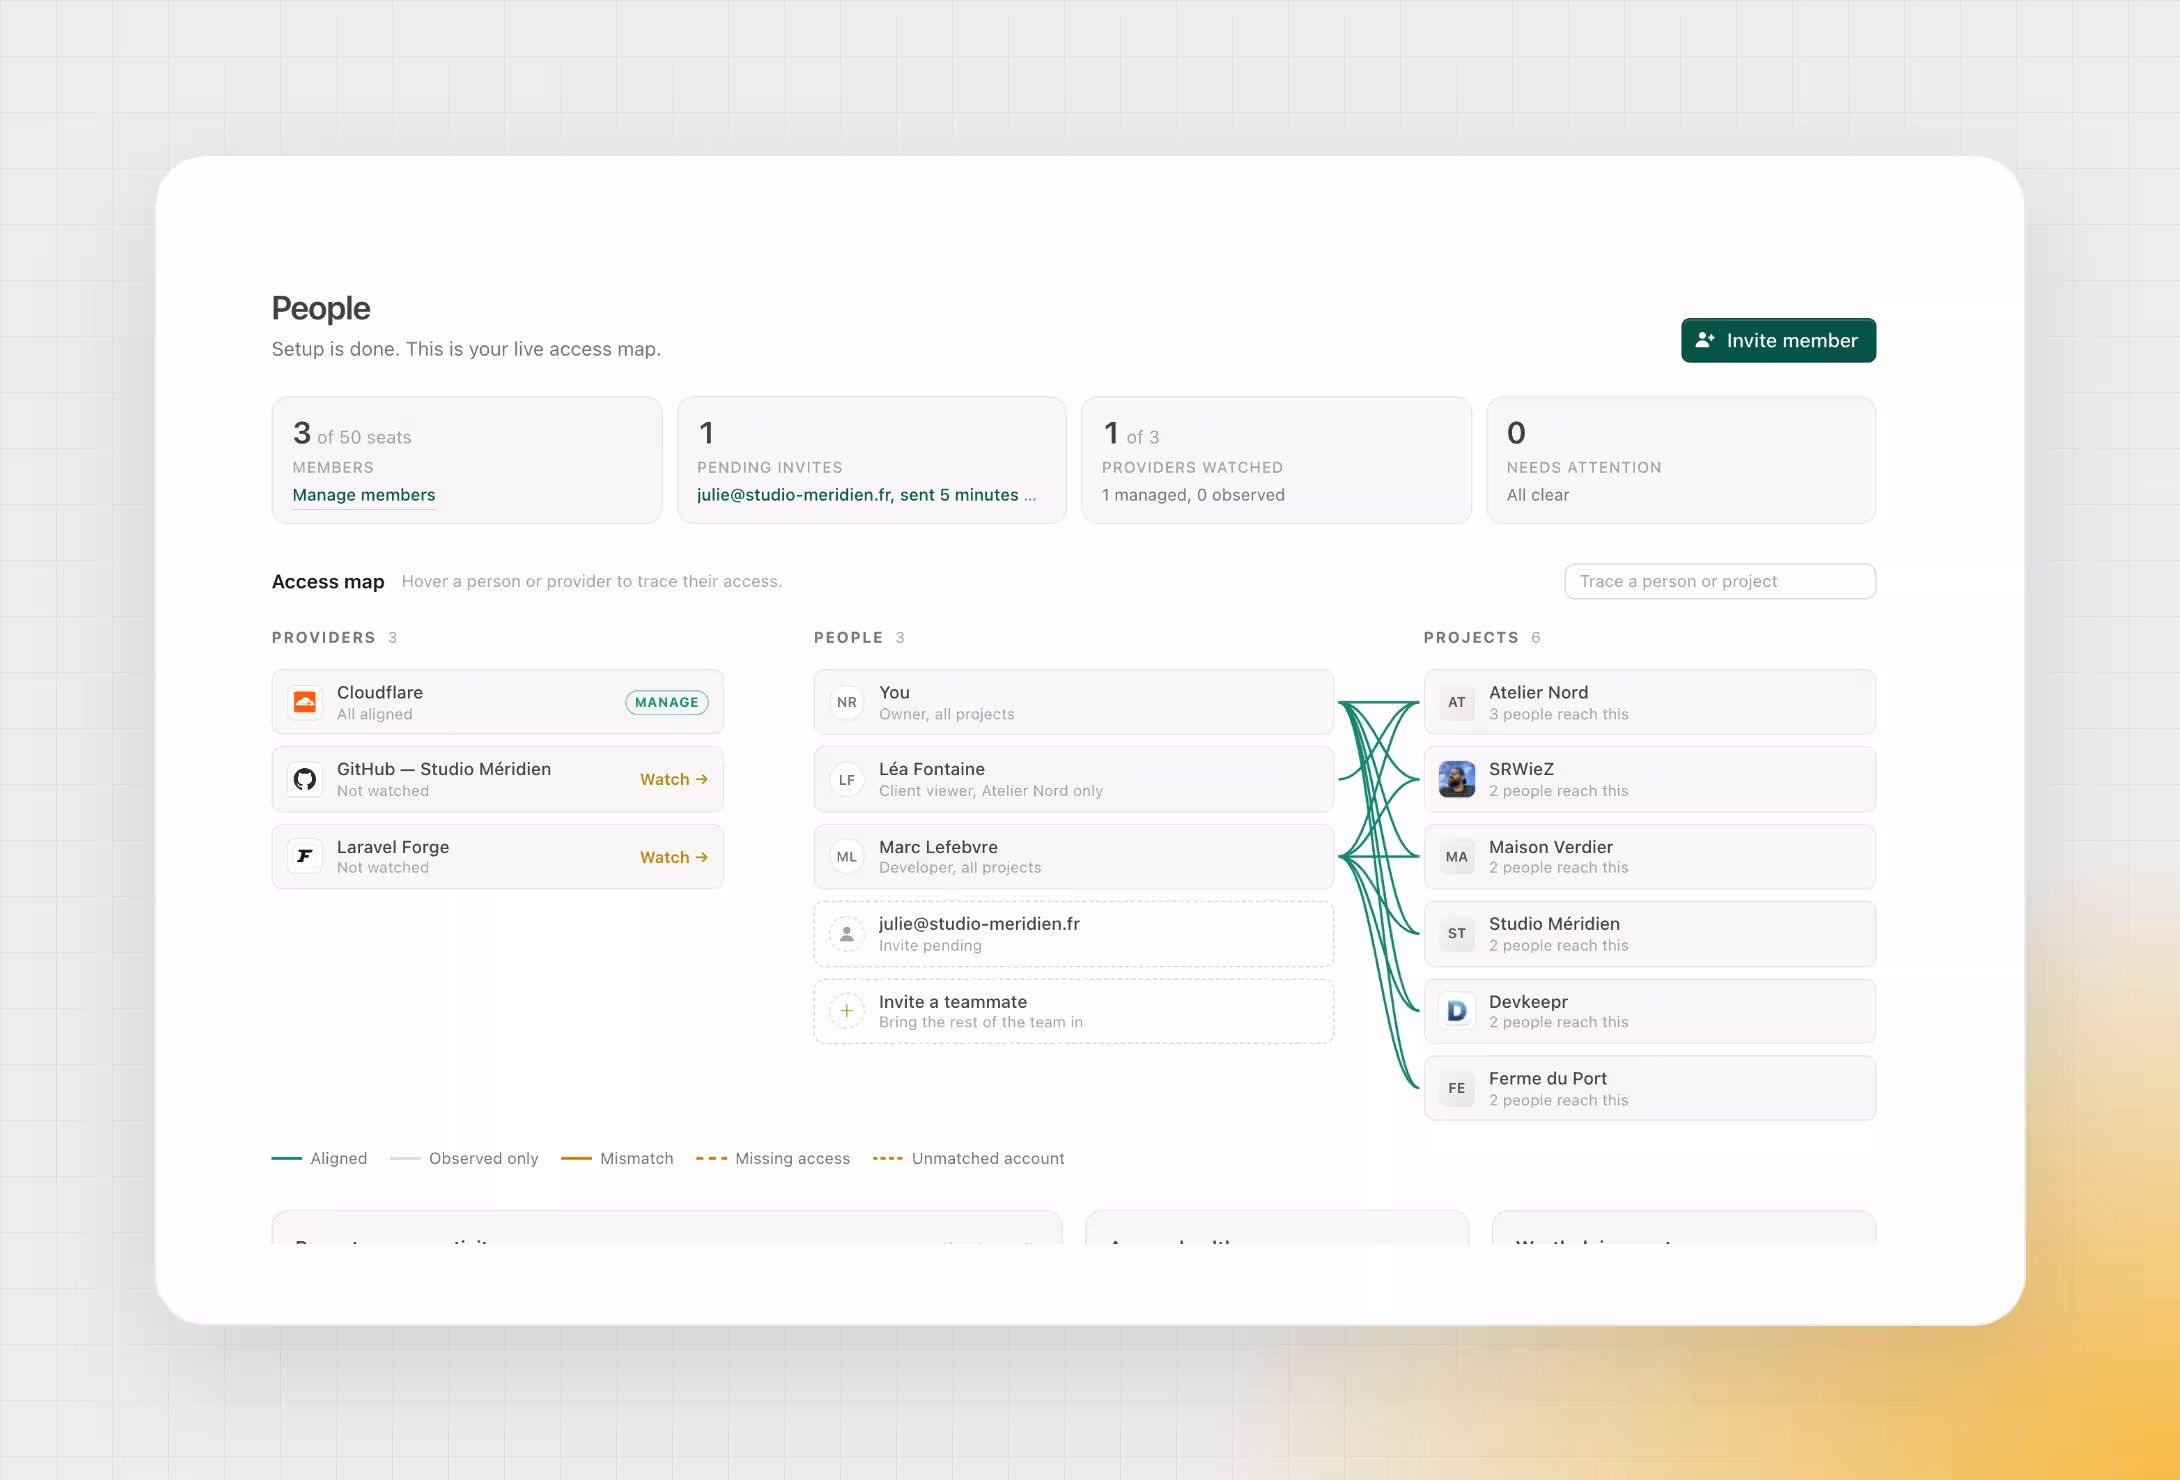The image size is (2180, 1480).
Task: Click Watch for GitHub — Studio Méridien
Action: (674, 779)
